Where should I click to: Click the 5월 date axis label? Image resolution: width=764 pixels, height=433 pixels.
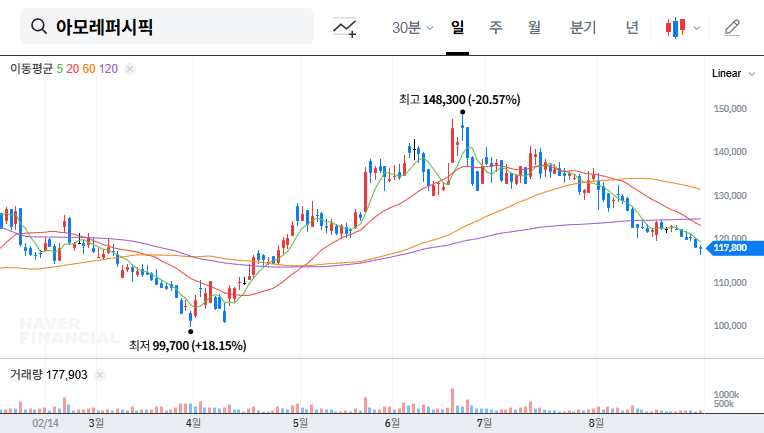point(300,423)
